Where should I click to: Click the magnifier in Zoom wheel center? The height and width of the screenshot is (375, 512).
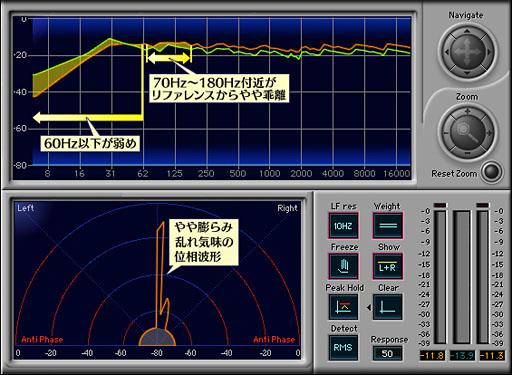coord(467,132)
